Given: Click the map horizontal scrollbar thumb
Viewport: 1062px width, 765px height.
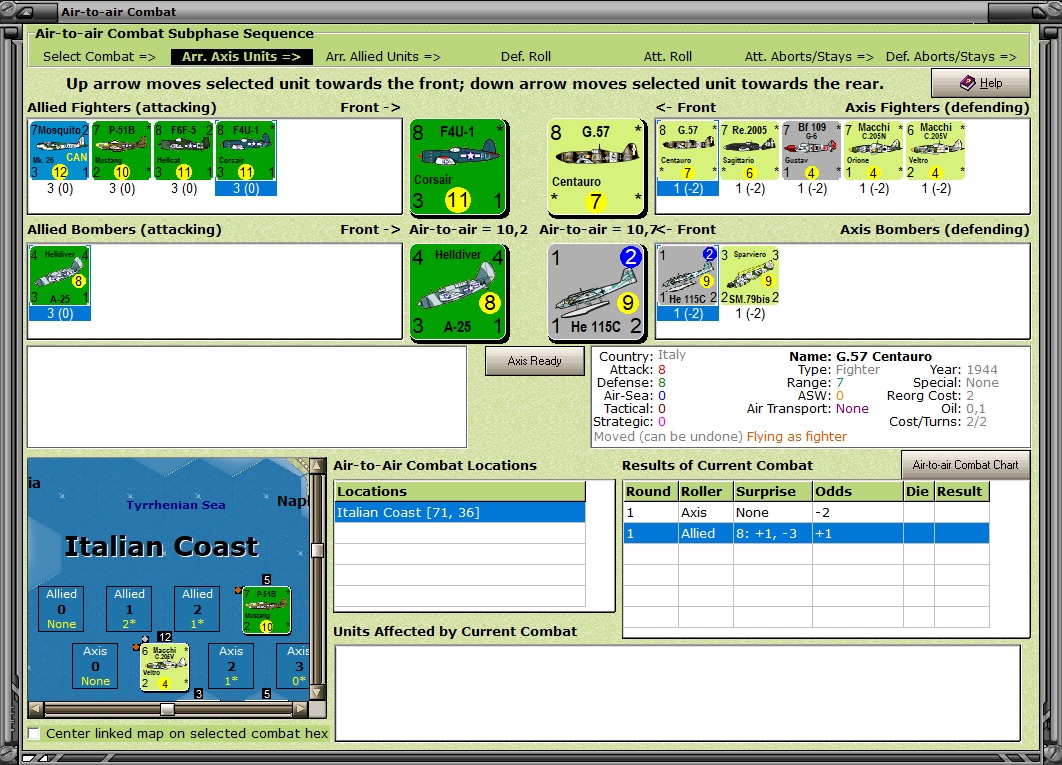Looking at the screenshot, I should click(167, 709).
